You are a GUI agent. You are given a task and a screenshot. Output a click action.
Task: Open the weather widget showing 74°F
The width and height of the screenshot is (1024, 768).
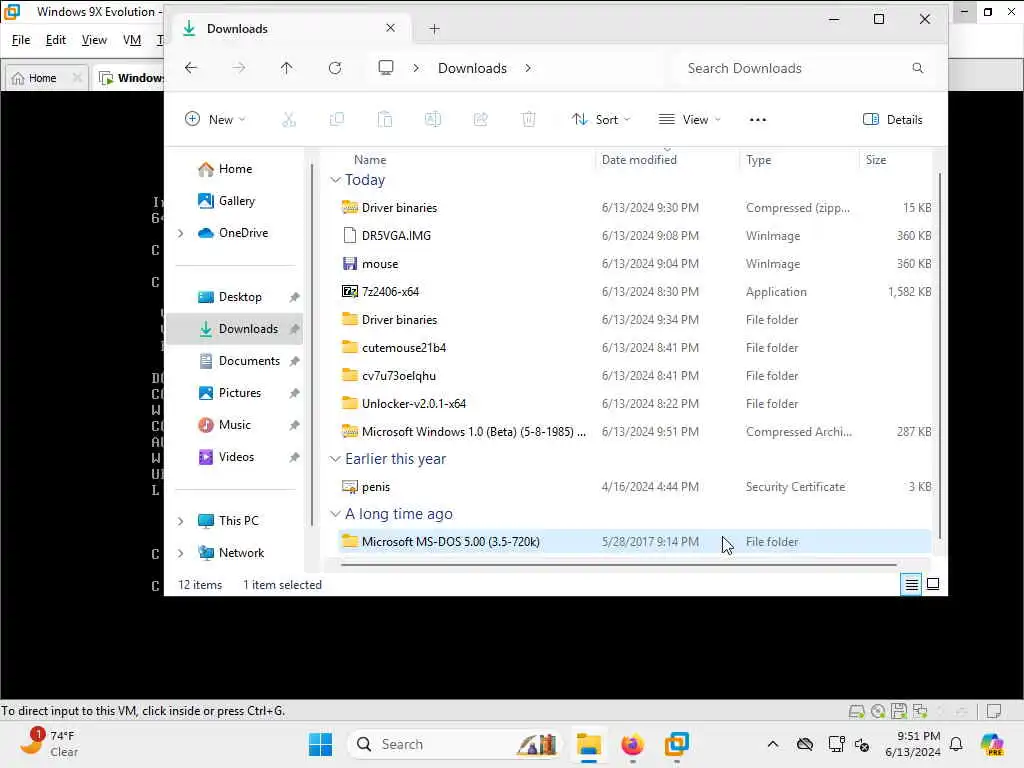(x=49, y=744)
